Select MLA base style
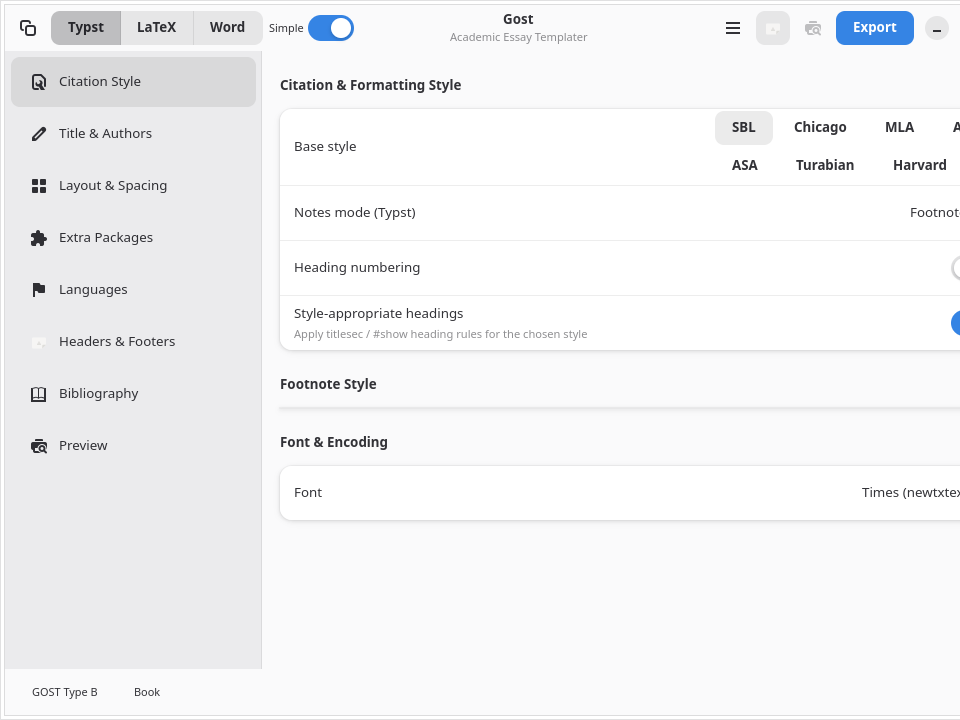Viewport: 960px width, 720px height. click(899, 128)
